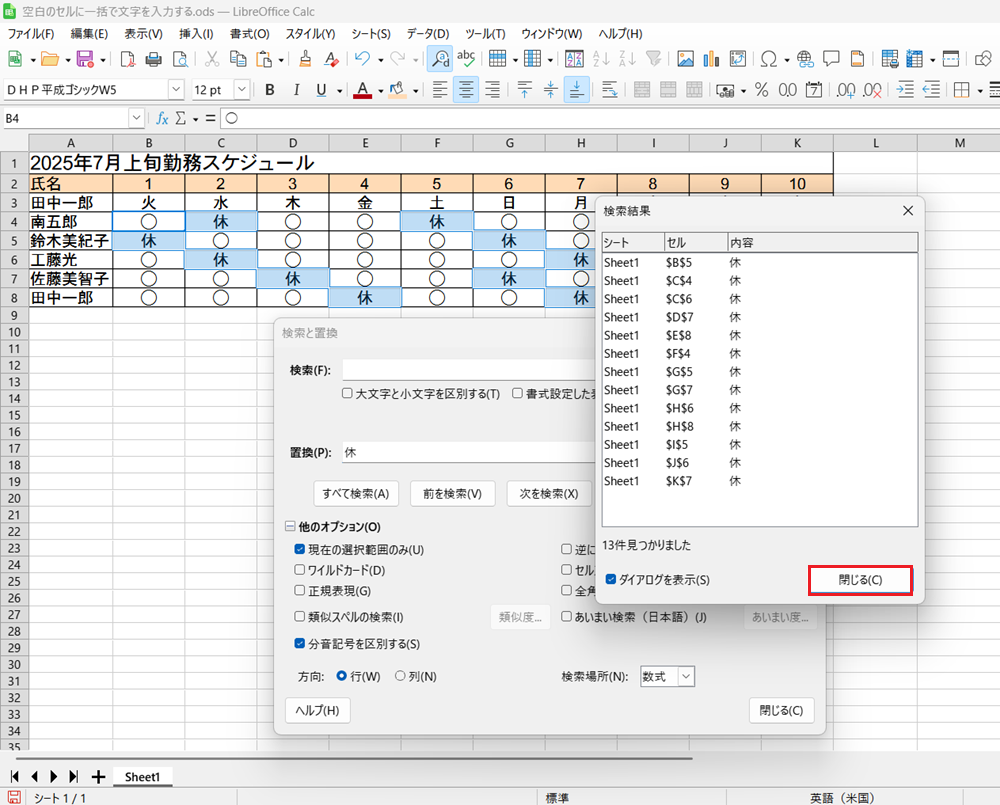Collapse the 他のオプション expander
1000x805 pixels.
click(x=290, y=526)
